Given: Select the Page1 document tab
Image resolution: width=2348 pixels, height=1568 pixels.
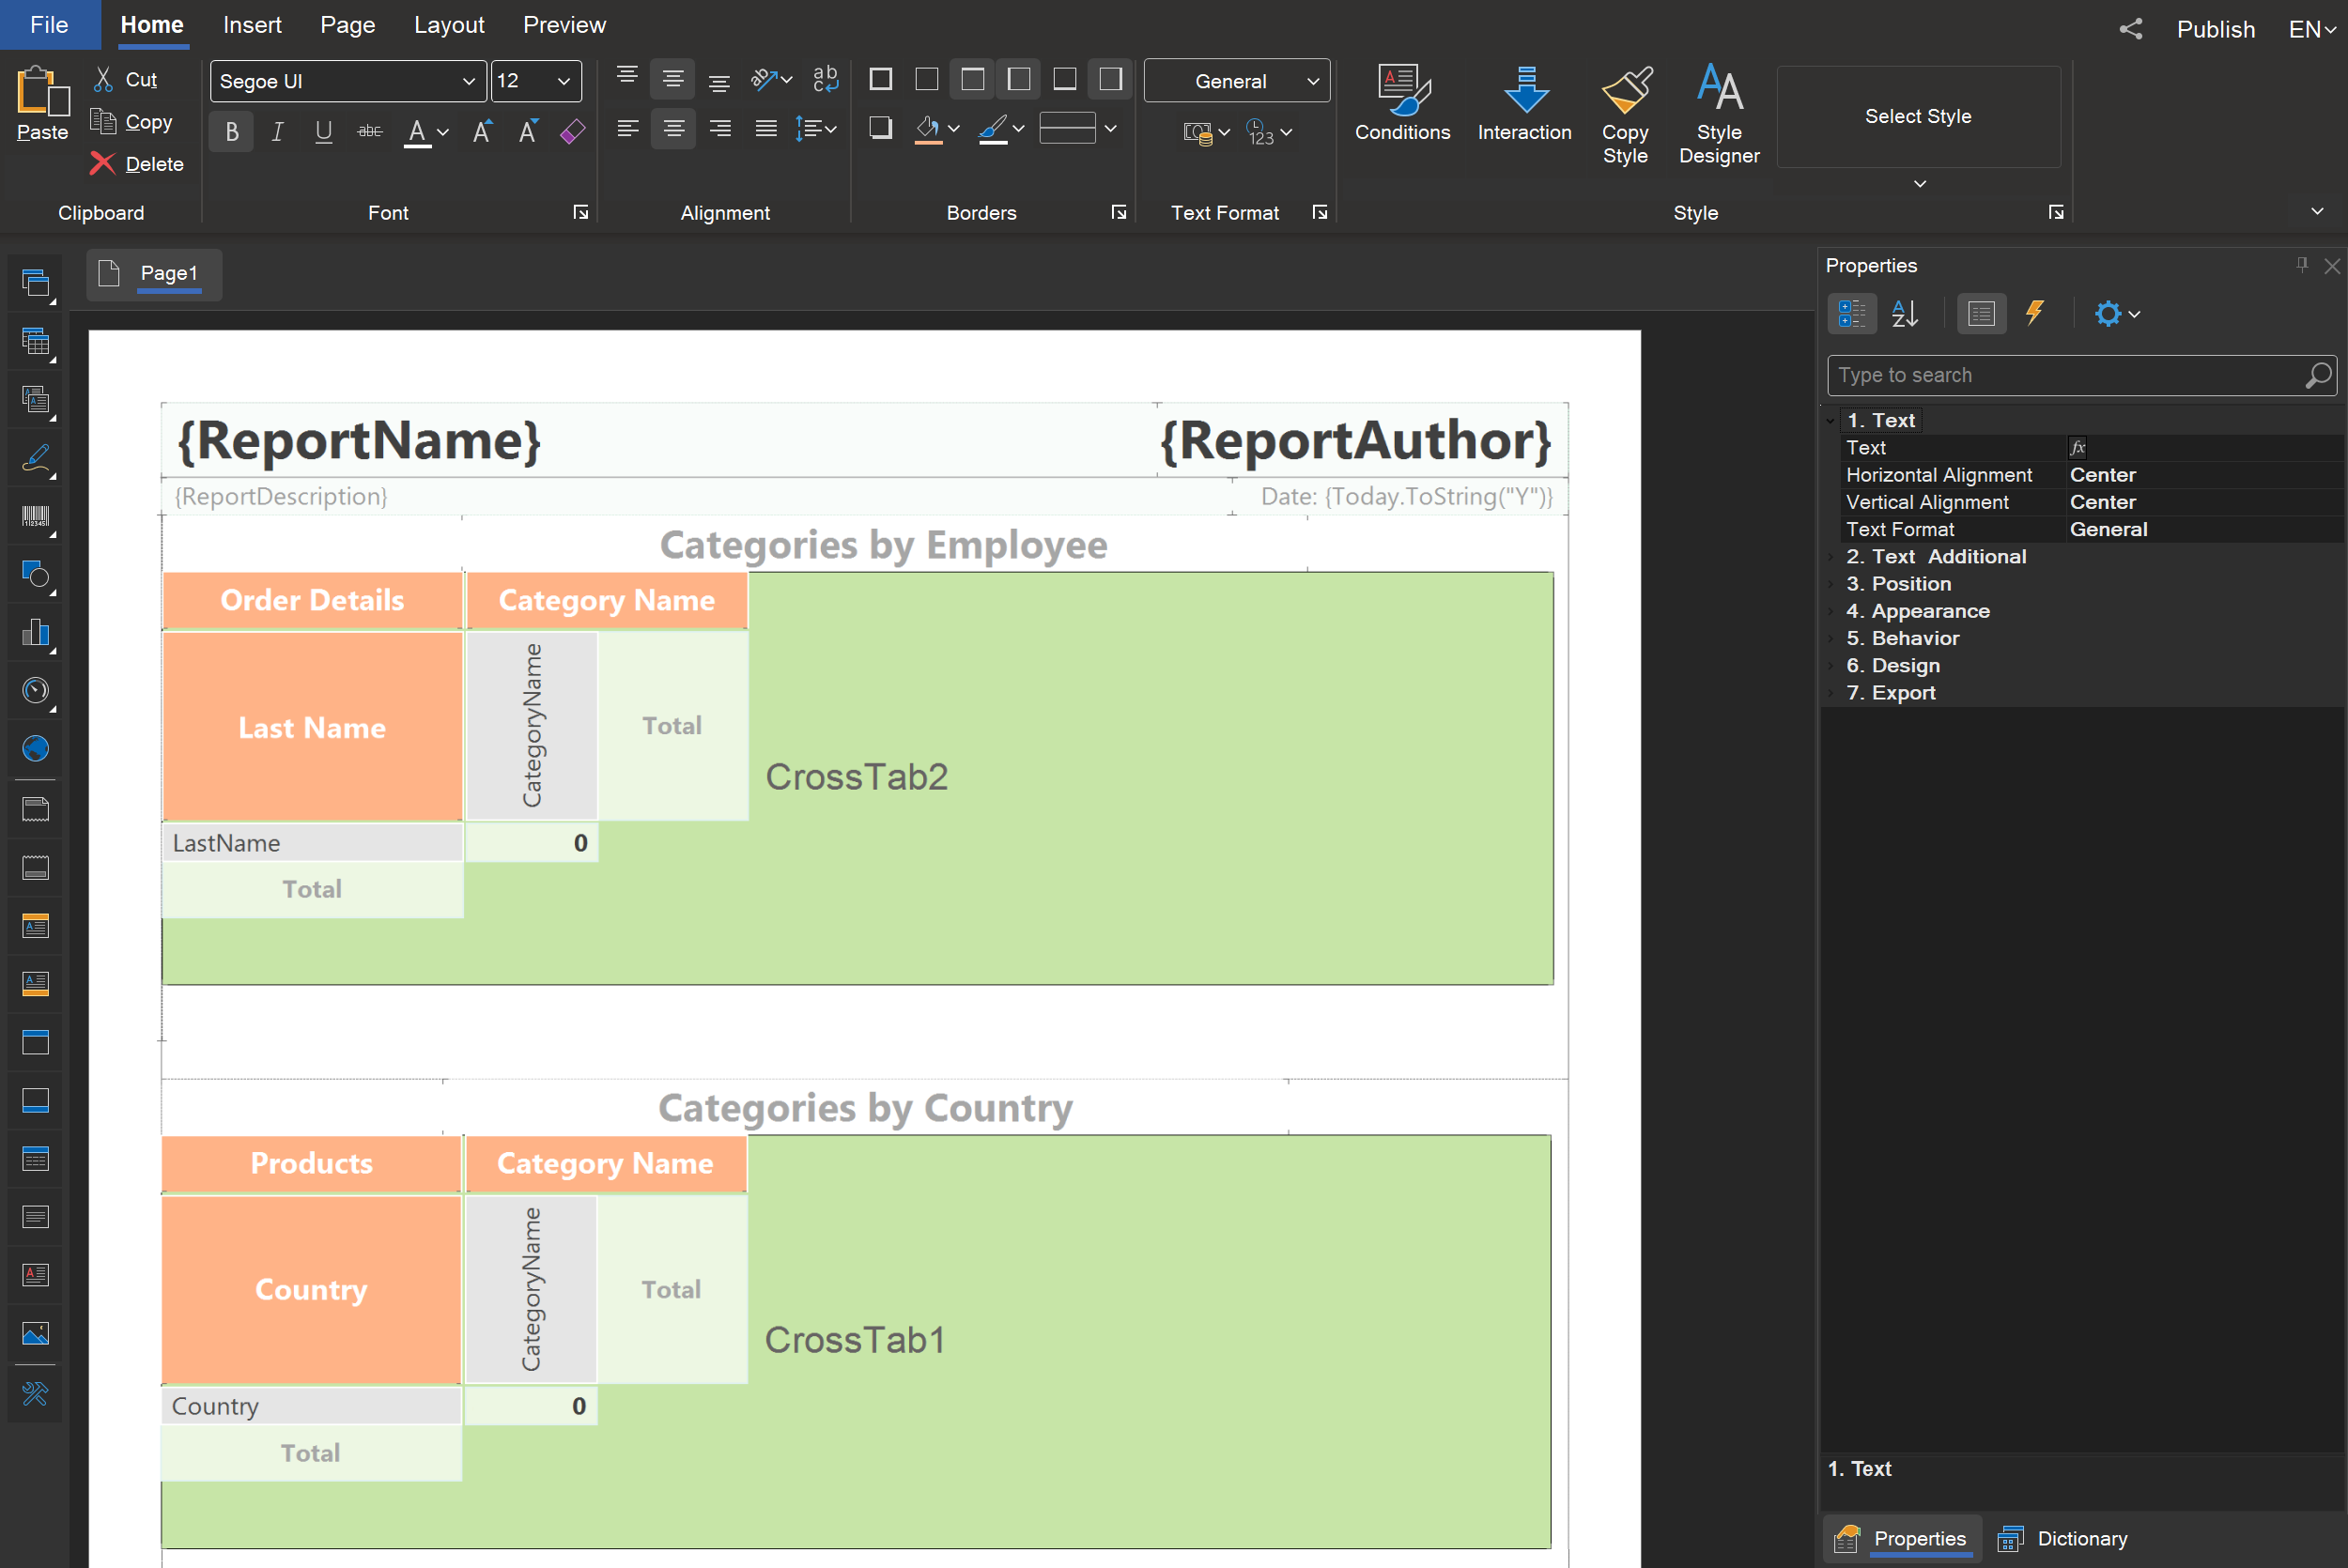Looking at the screenshot, I should tap(154, 274).
